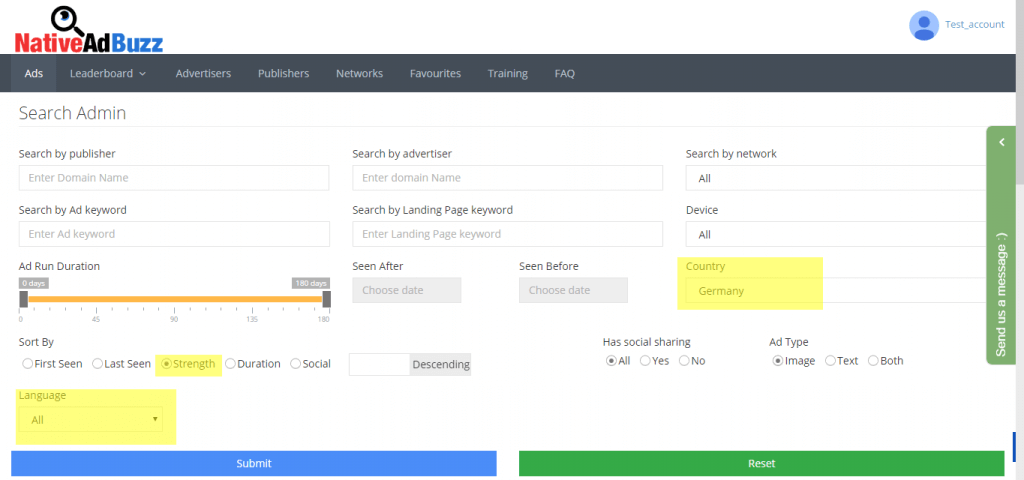The width and height of the screenshot is (1024, 480).
Task: Open the Seen After date picker
Action: pyautogui.click(x=407, y=290)
